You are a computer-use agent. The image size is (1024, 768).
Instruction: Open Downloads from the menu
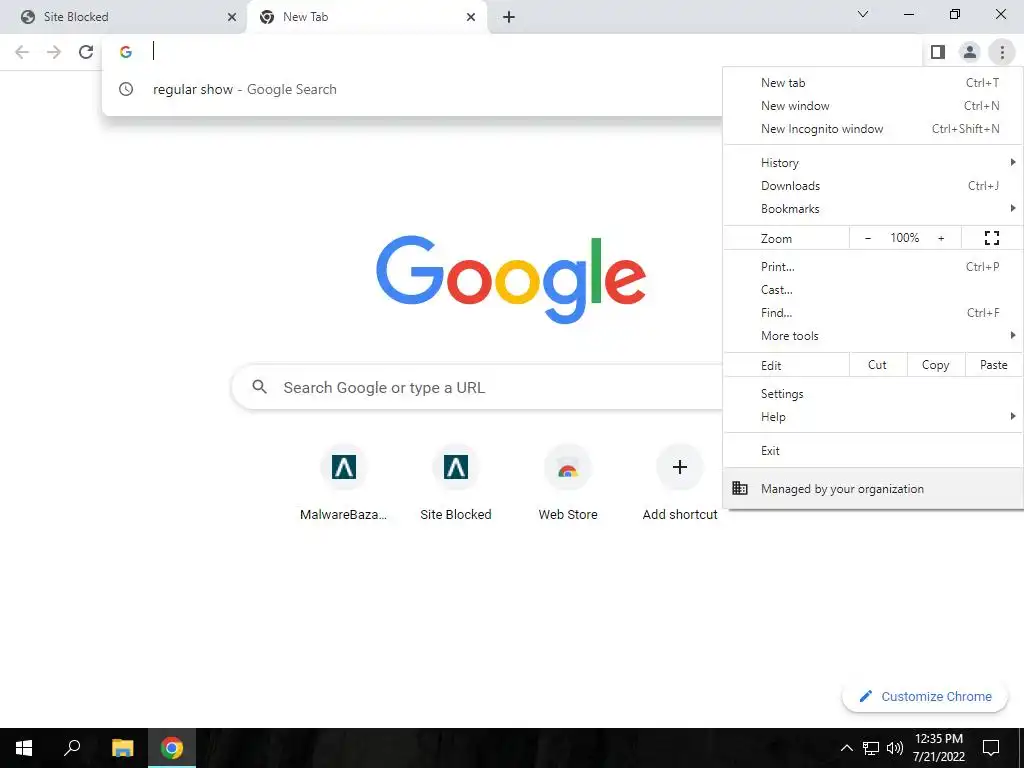tap(873, 185)
